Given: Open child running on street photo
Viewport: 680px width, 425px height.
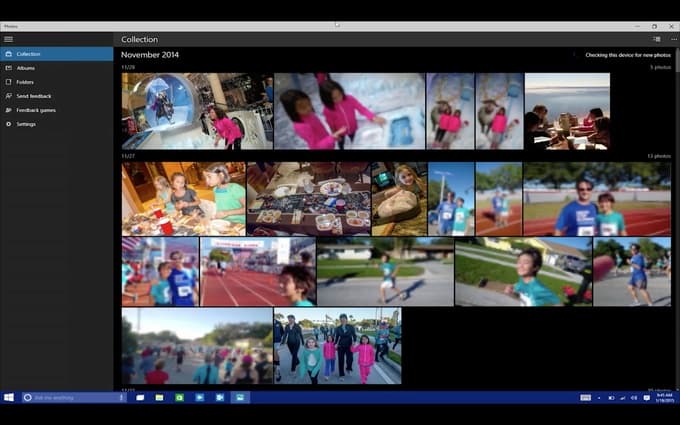Looking at the screenshot, I should (x=385, y=271).
